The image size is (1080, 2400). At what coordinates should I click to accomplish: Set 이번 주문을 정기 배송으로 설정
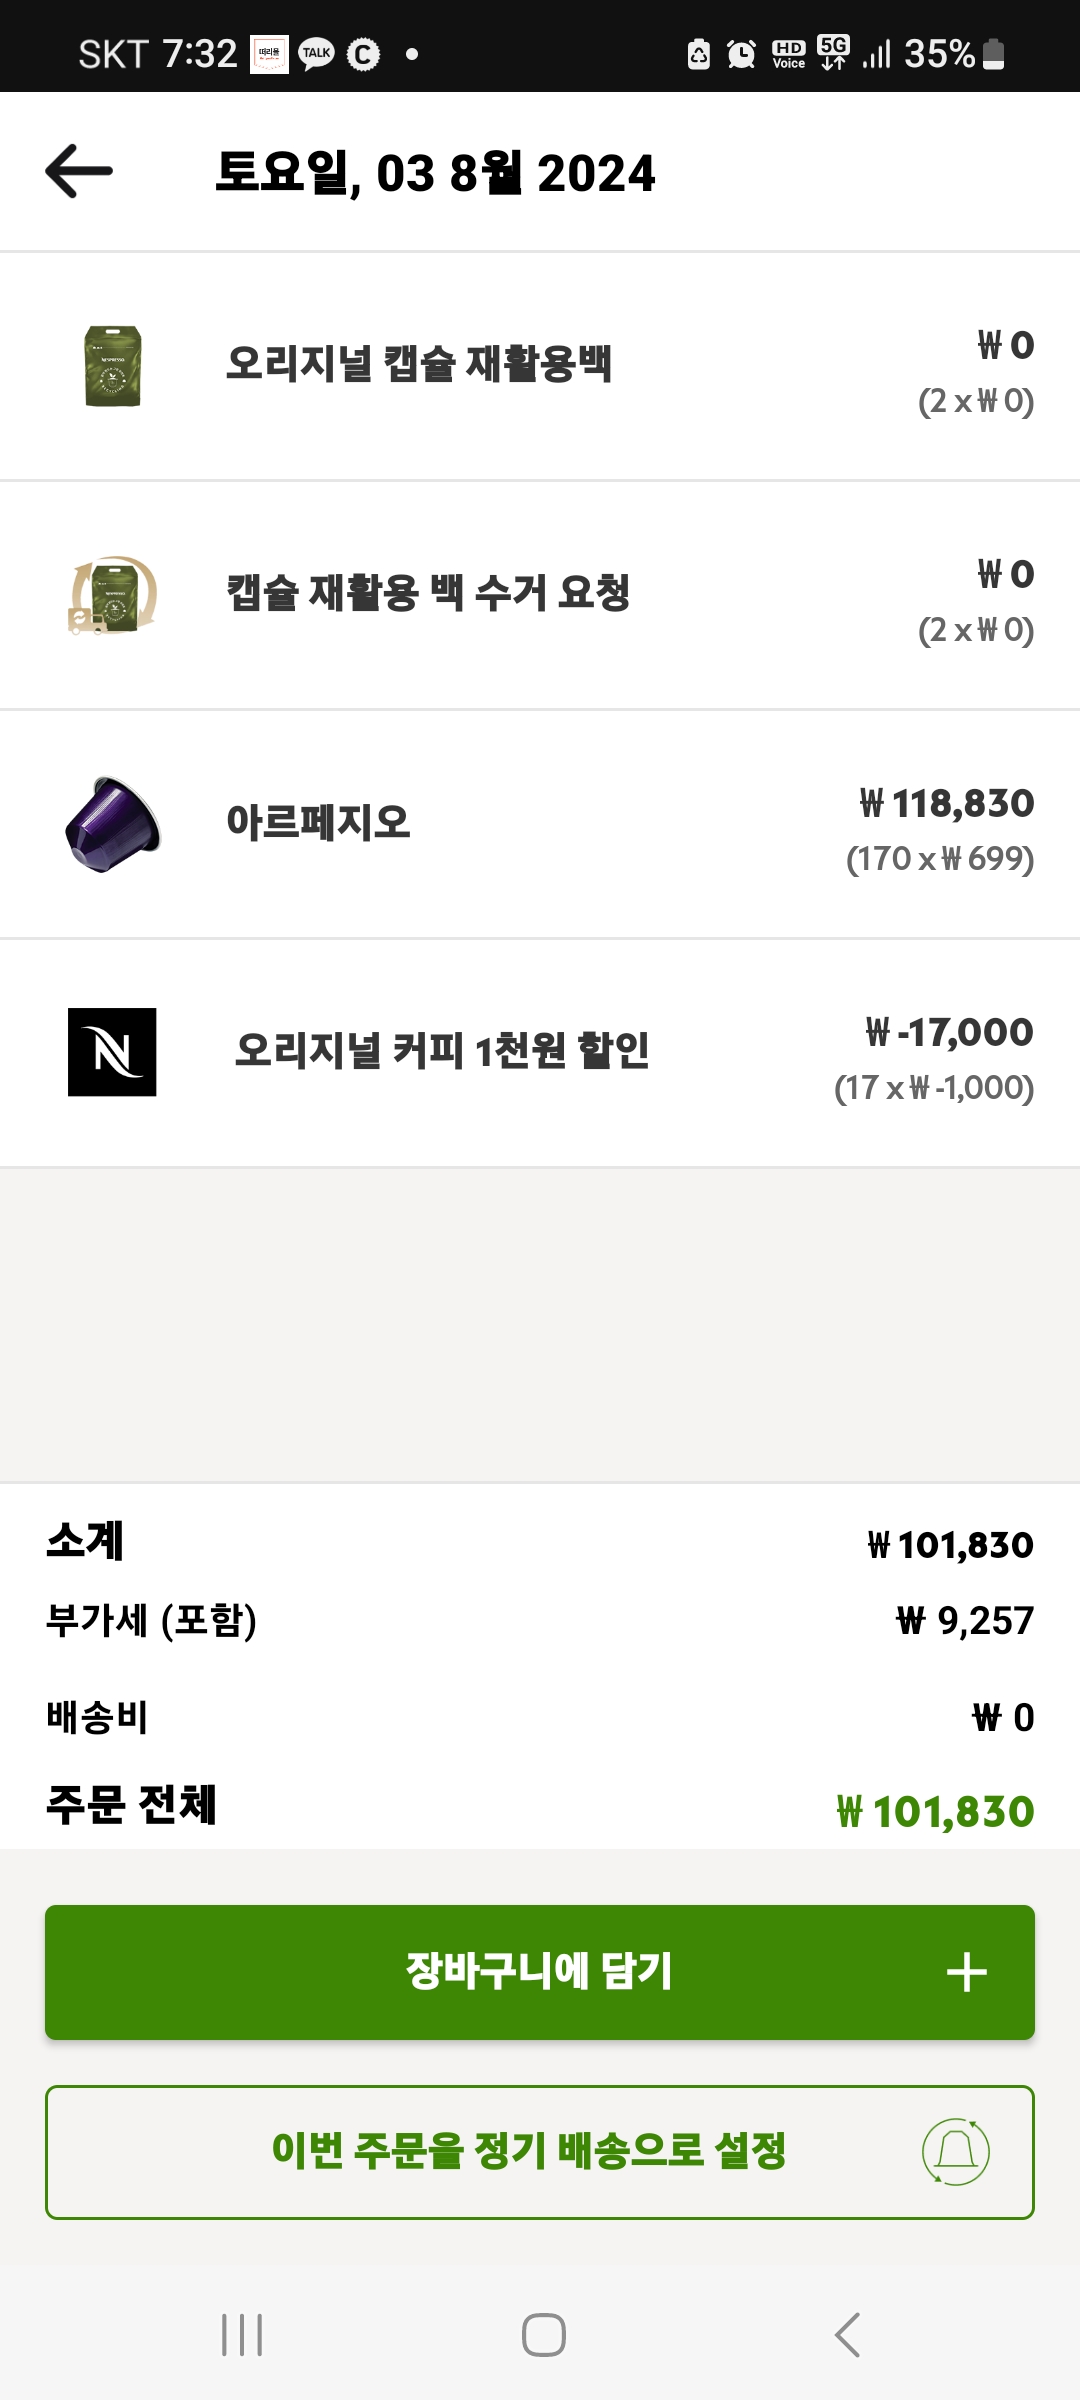click(529, 2152)
